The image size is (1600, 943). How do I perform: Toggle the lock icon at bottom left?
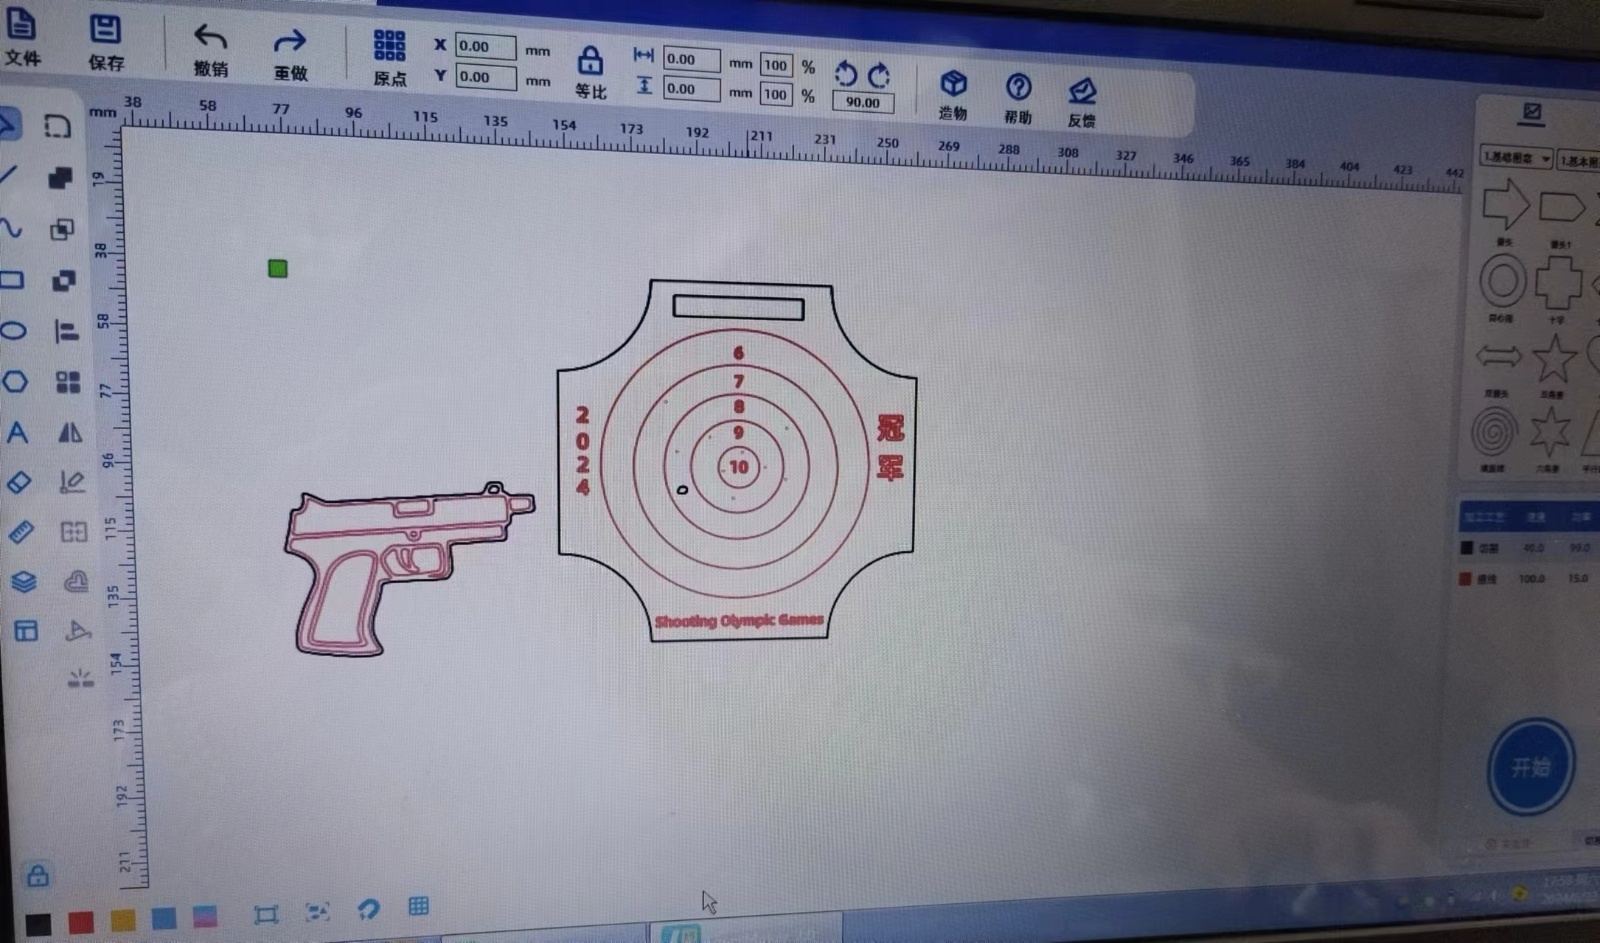38,876
